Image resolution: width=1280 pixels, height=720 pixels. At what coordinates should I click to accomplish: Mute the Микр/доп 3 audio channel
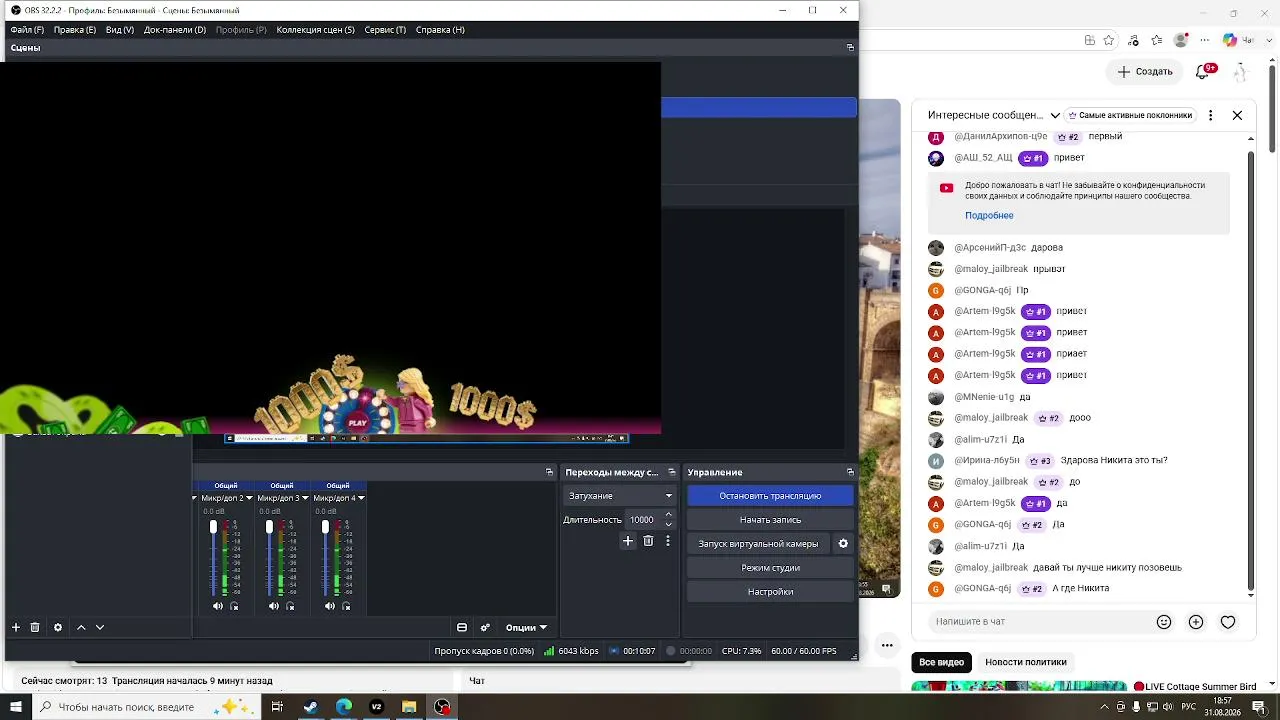pos(274,606)
